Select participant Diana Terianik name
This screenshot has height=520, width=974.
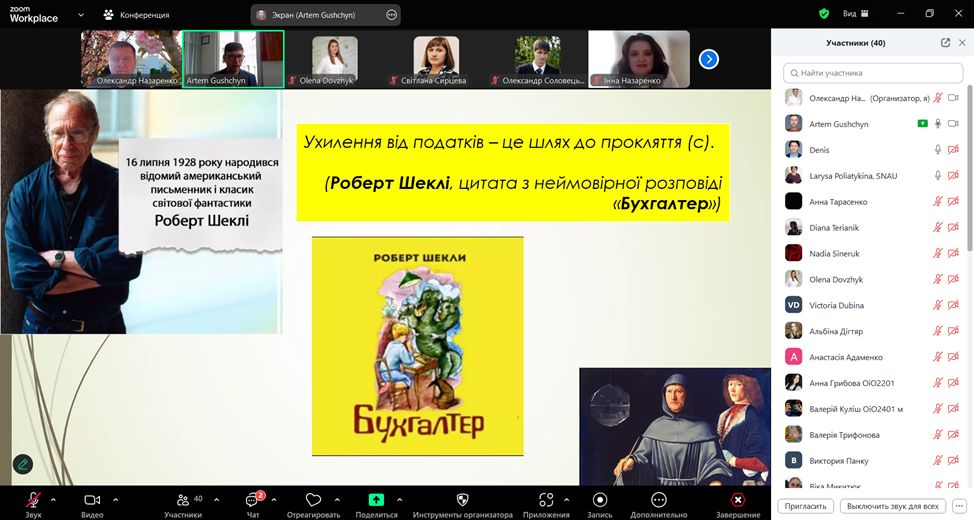834,227
